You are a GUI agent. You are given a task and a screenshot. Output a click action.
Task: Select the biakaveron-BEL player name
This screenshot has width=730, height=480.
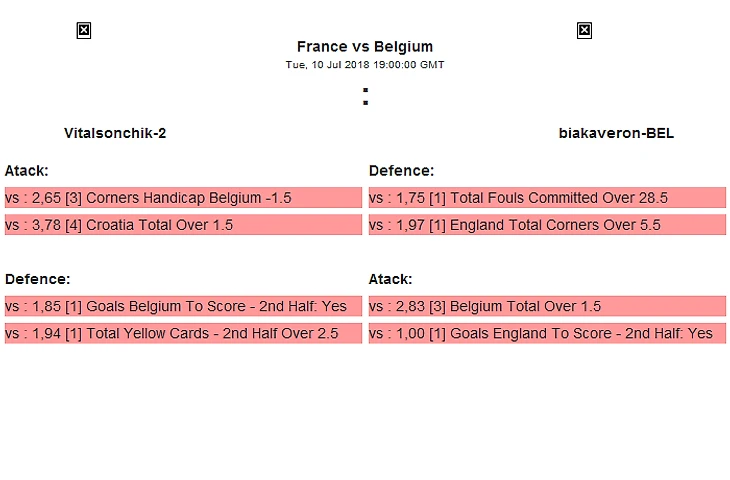616,133
